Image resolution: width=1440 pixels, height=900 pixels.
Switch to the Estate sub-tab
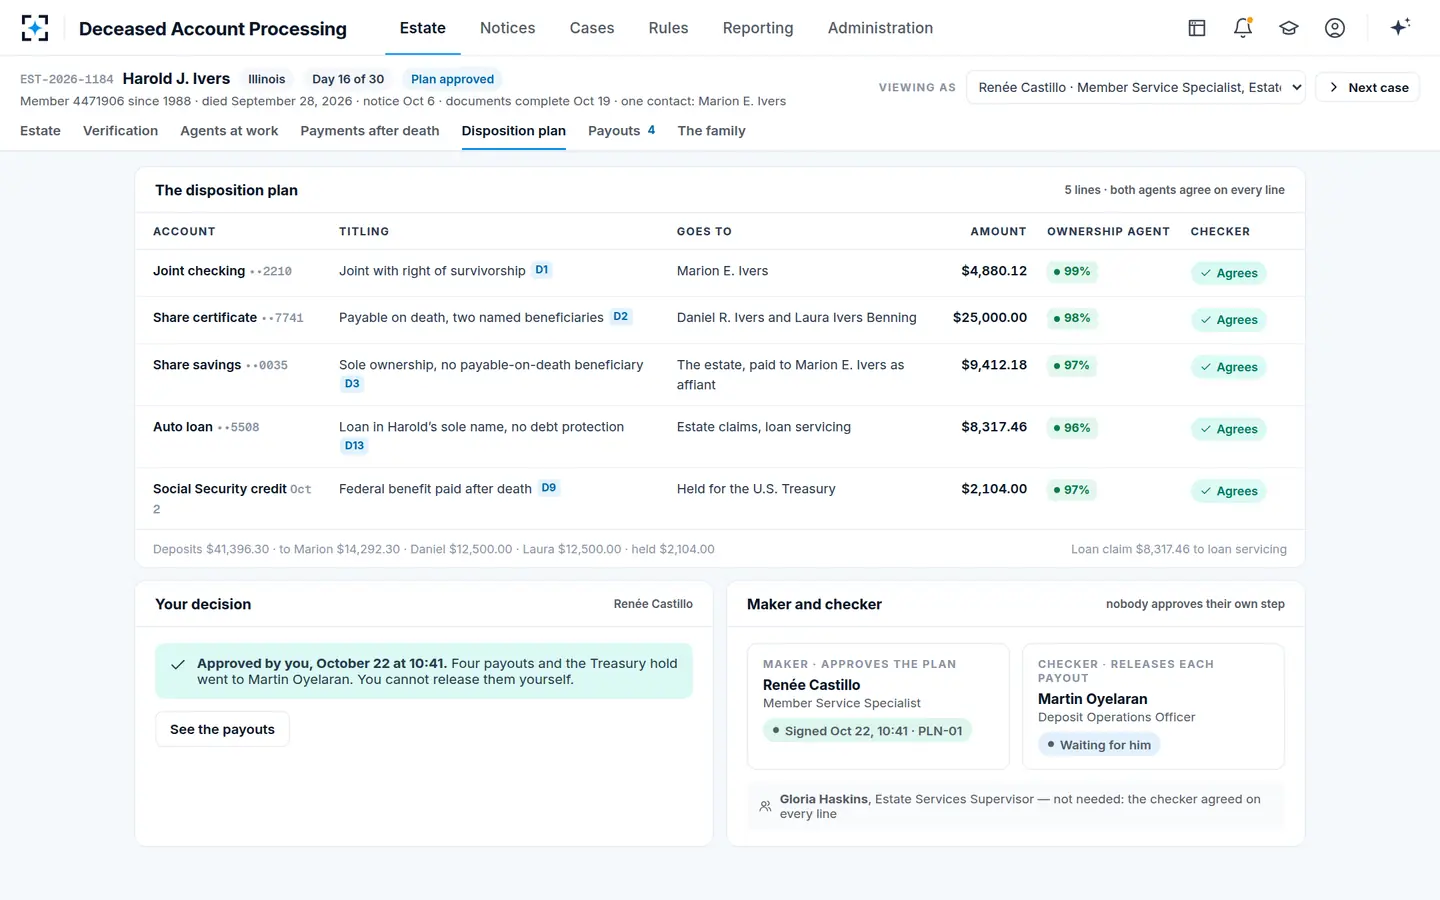point(40,131)
